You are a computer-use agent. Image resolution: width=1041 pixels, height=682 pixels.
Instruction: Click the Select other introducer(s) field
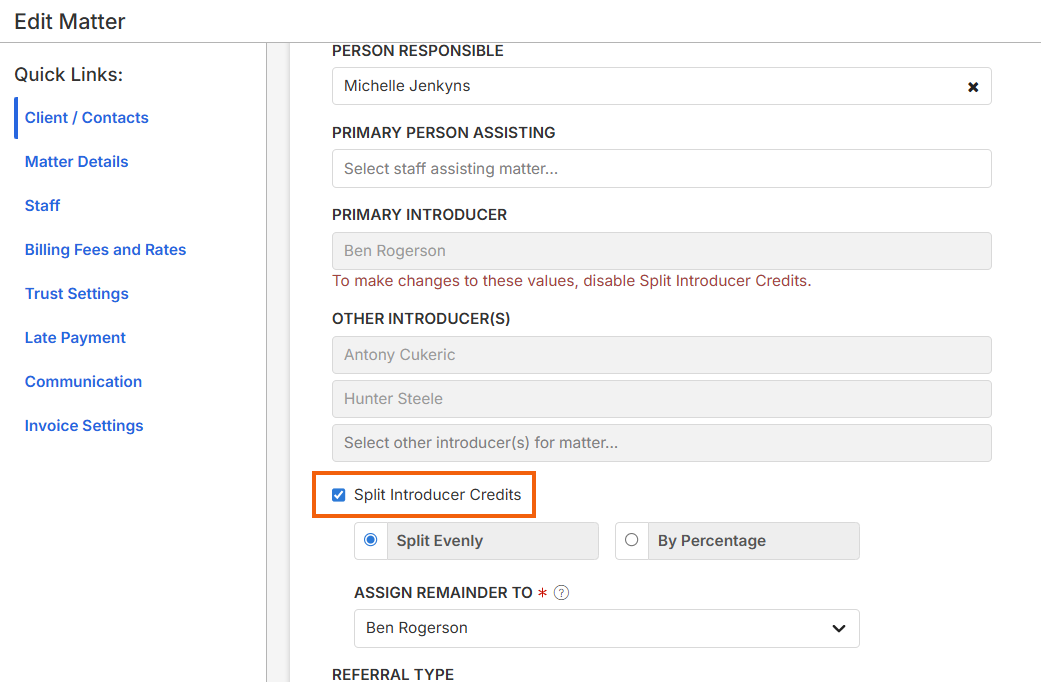pos(661,443)
